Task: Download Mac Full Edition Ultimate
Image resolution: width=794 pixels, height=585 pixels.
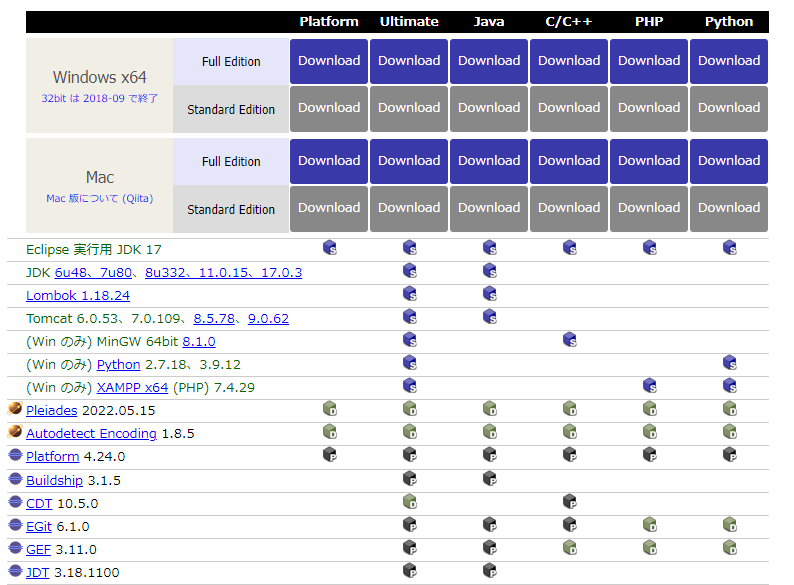Action: click(x=409, y=161)
